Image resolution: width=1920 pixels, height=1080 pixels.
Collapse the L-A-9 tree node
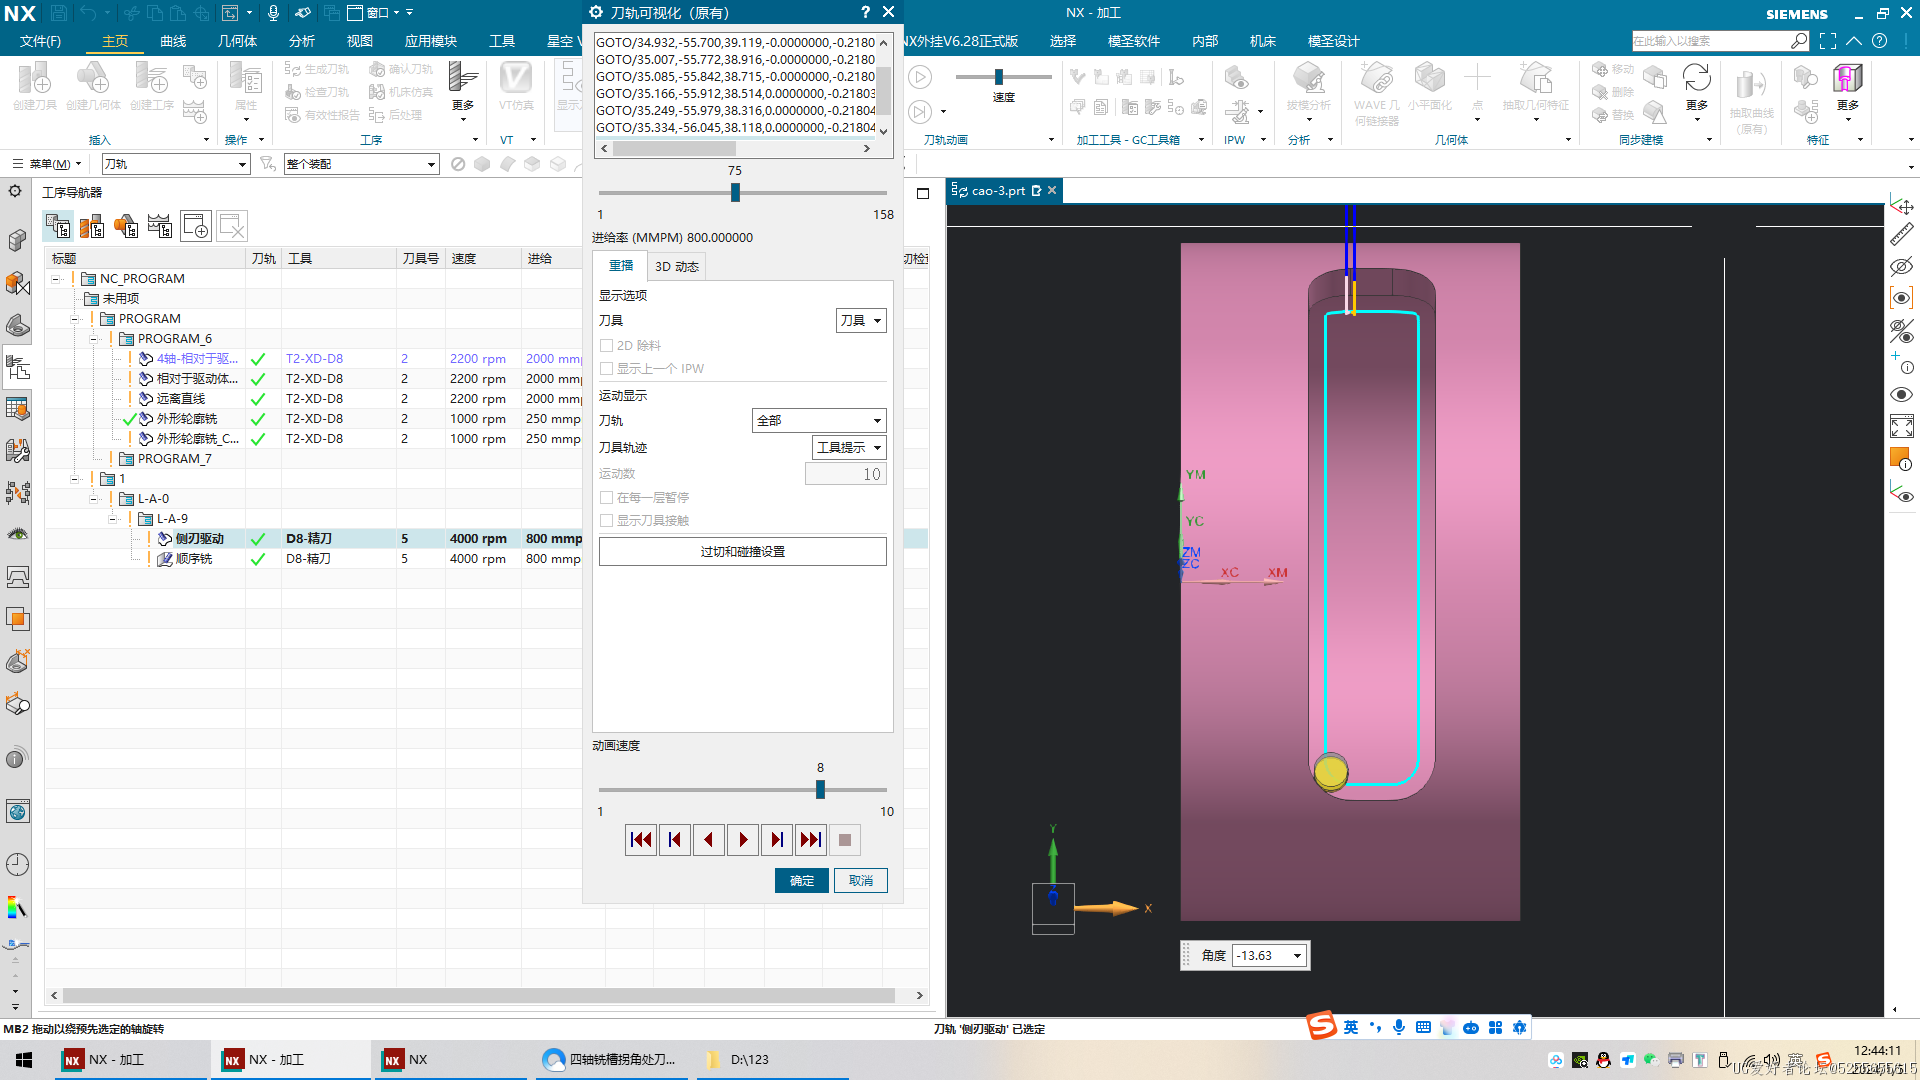click(113, 519)
